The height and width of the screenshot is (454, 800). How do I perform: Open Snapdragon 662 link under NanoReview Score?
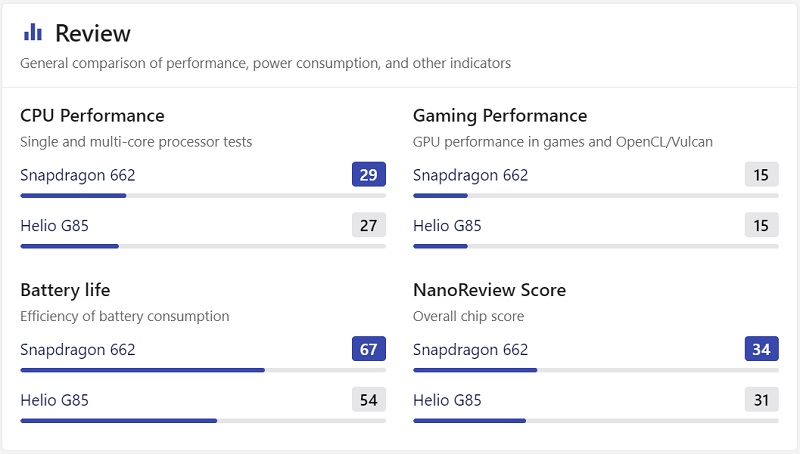tap(470, 349)
